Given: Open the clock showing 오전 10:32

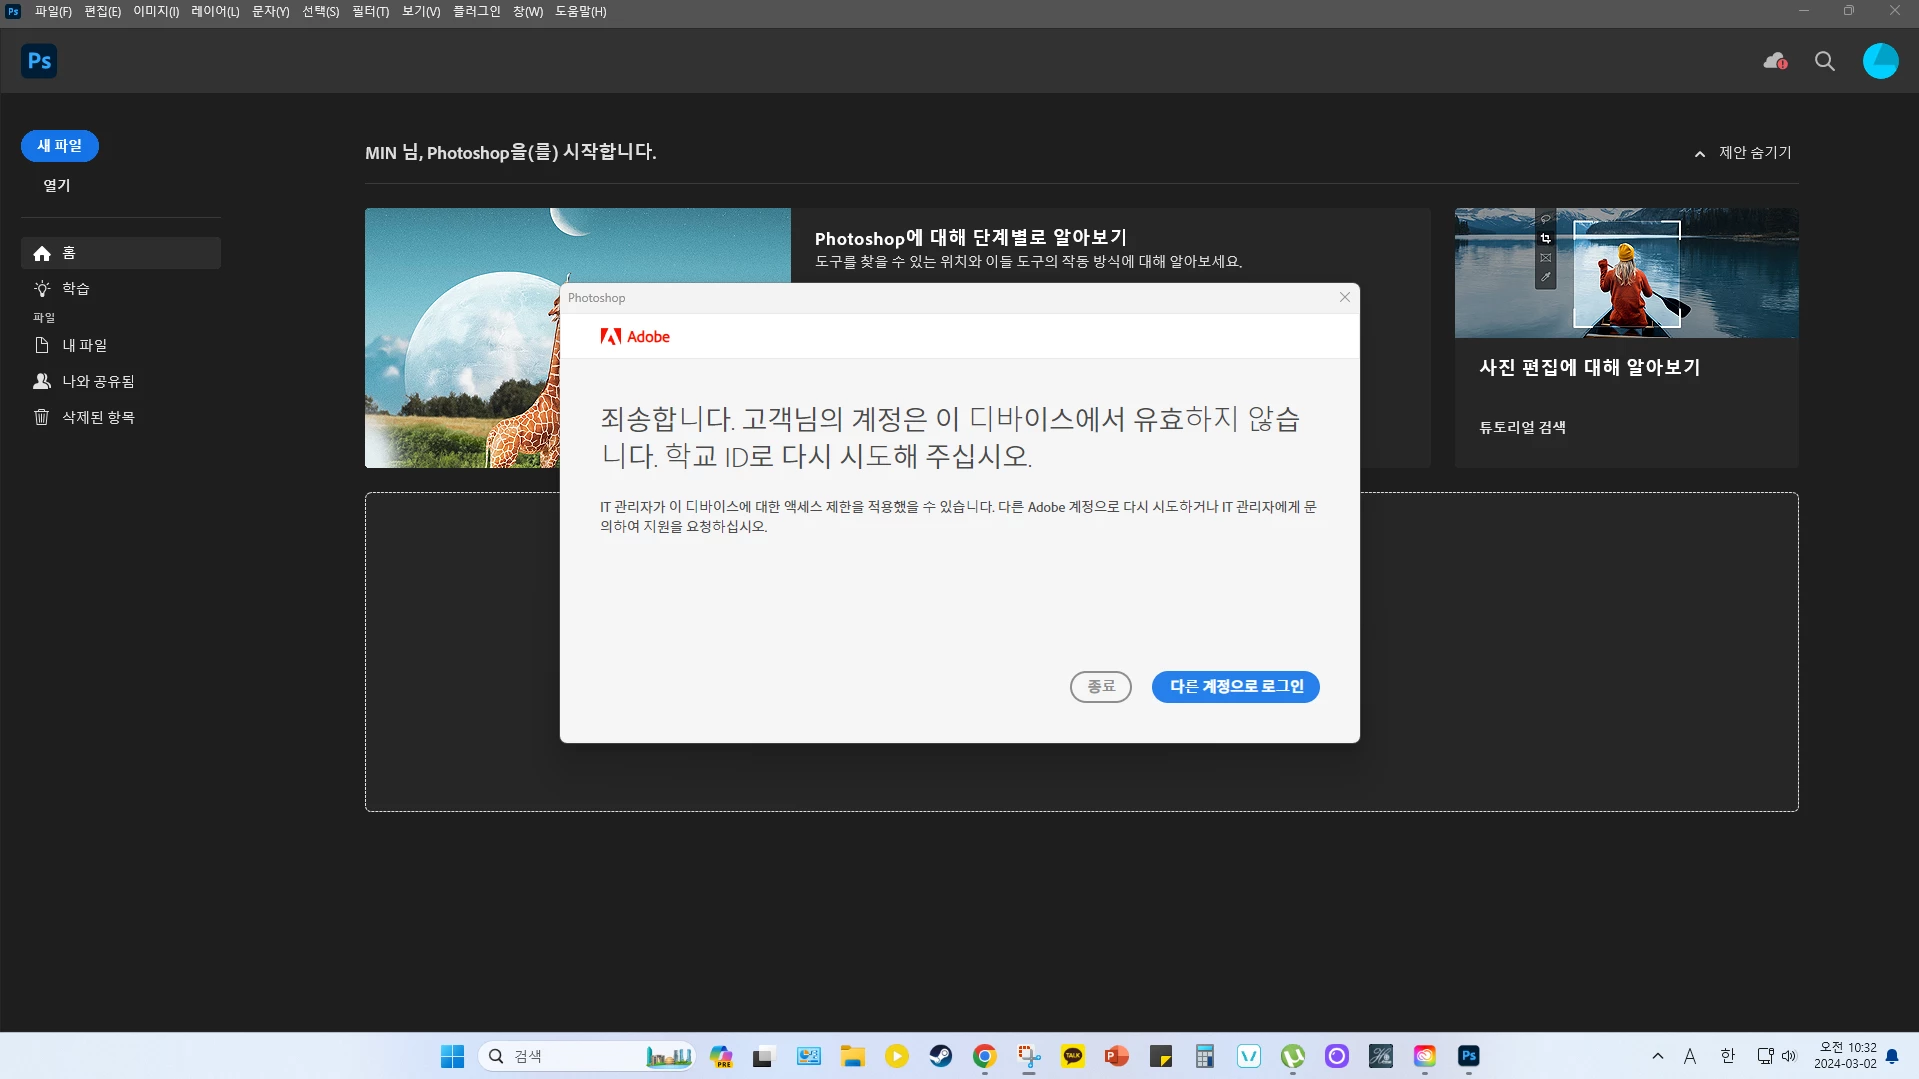Looking at the screenshot, I should click(x=1846, y=1056).
